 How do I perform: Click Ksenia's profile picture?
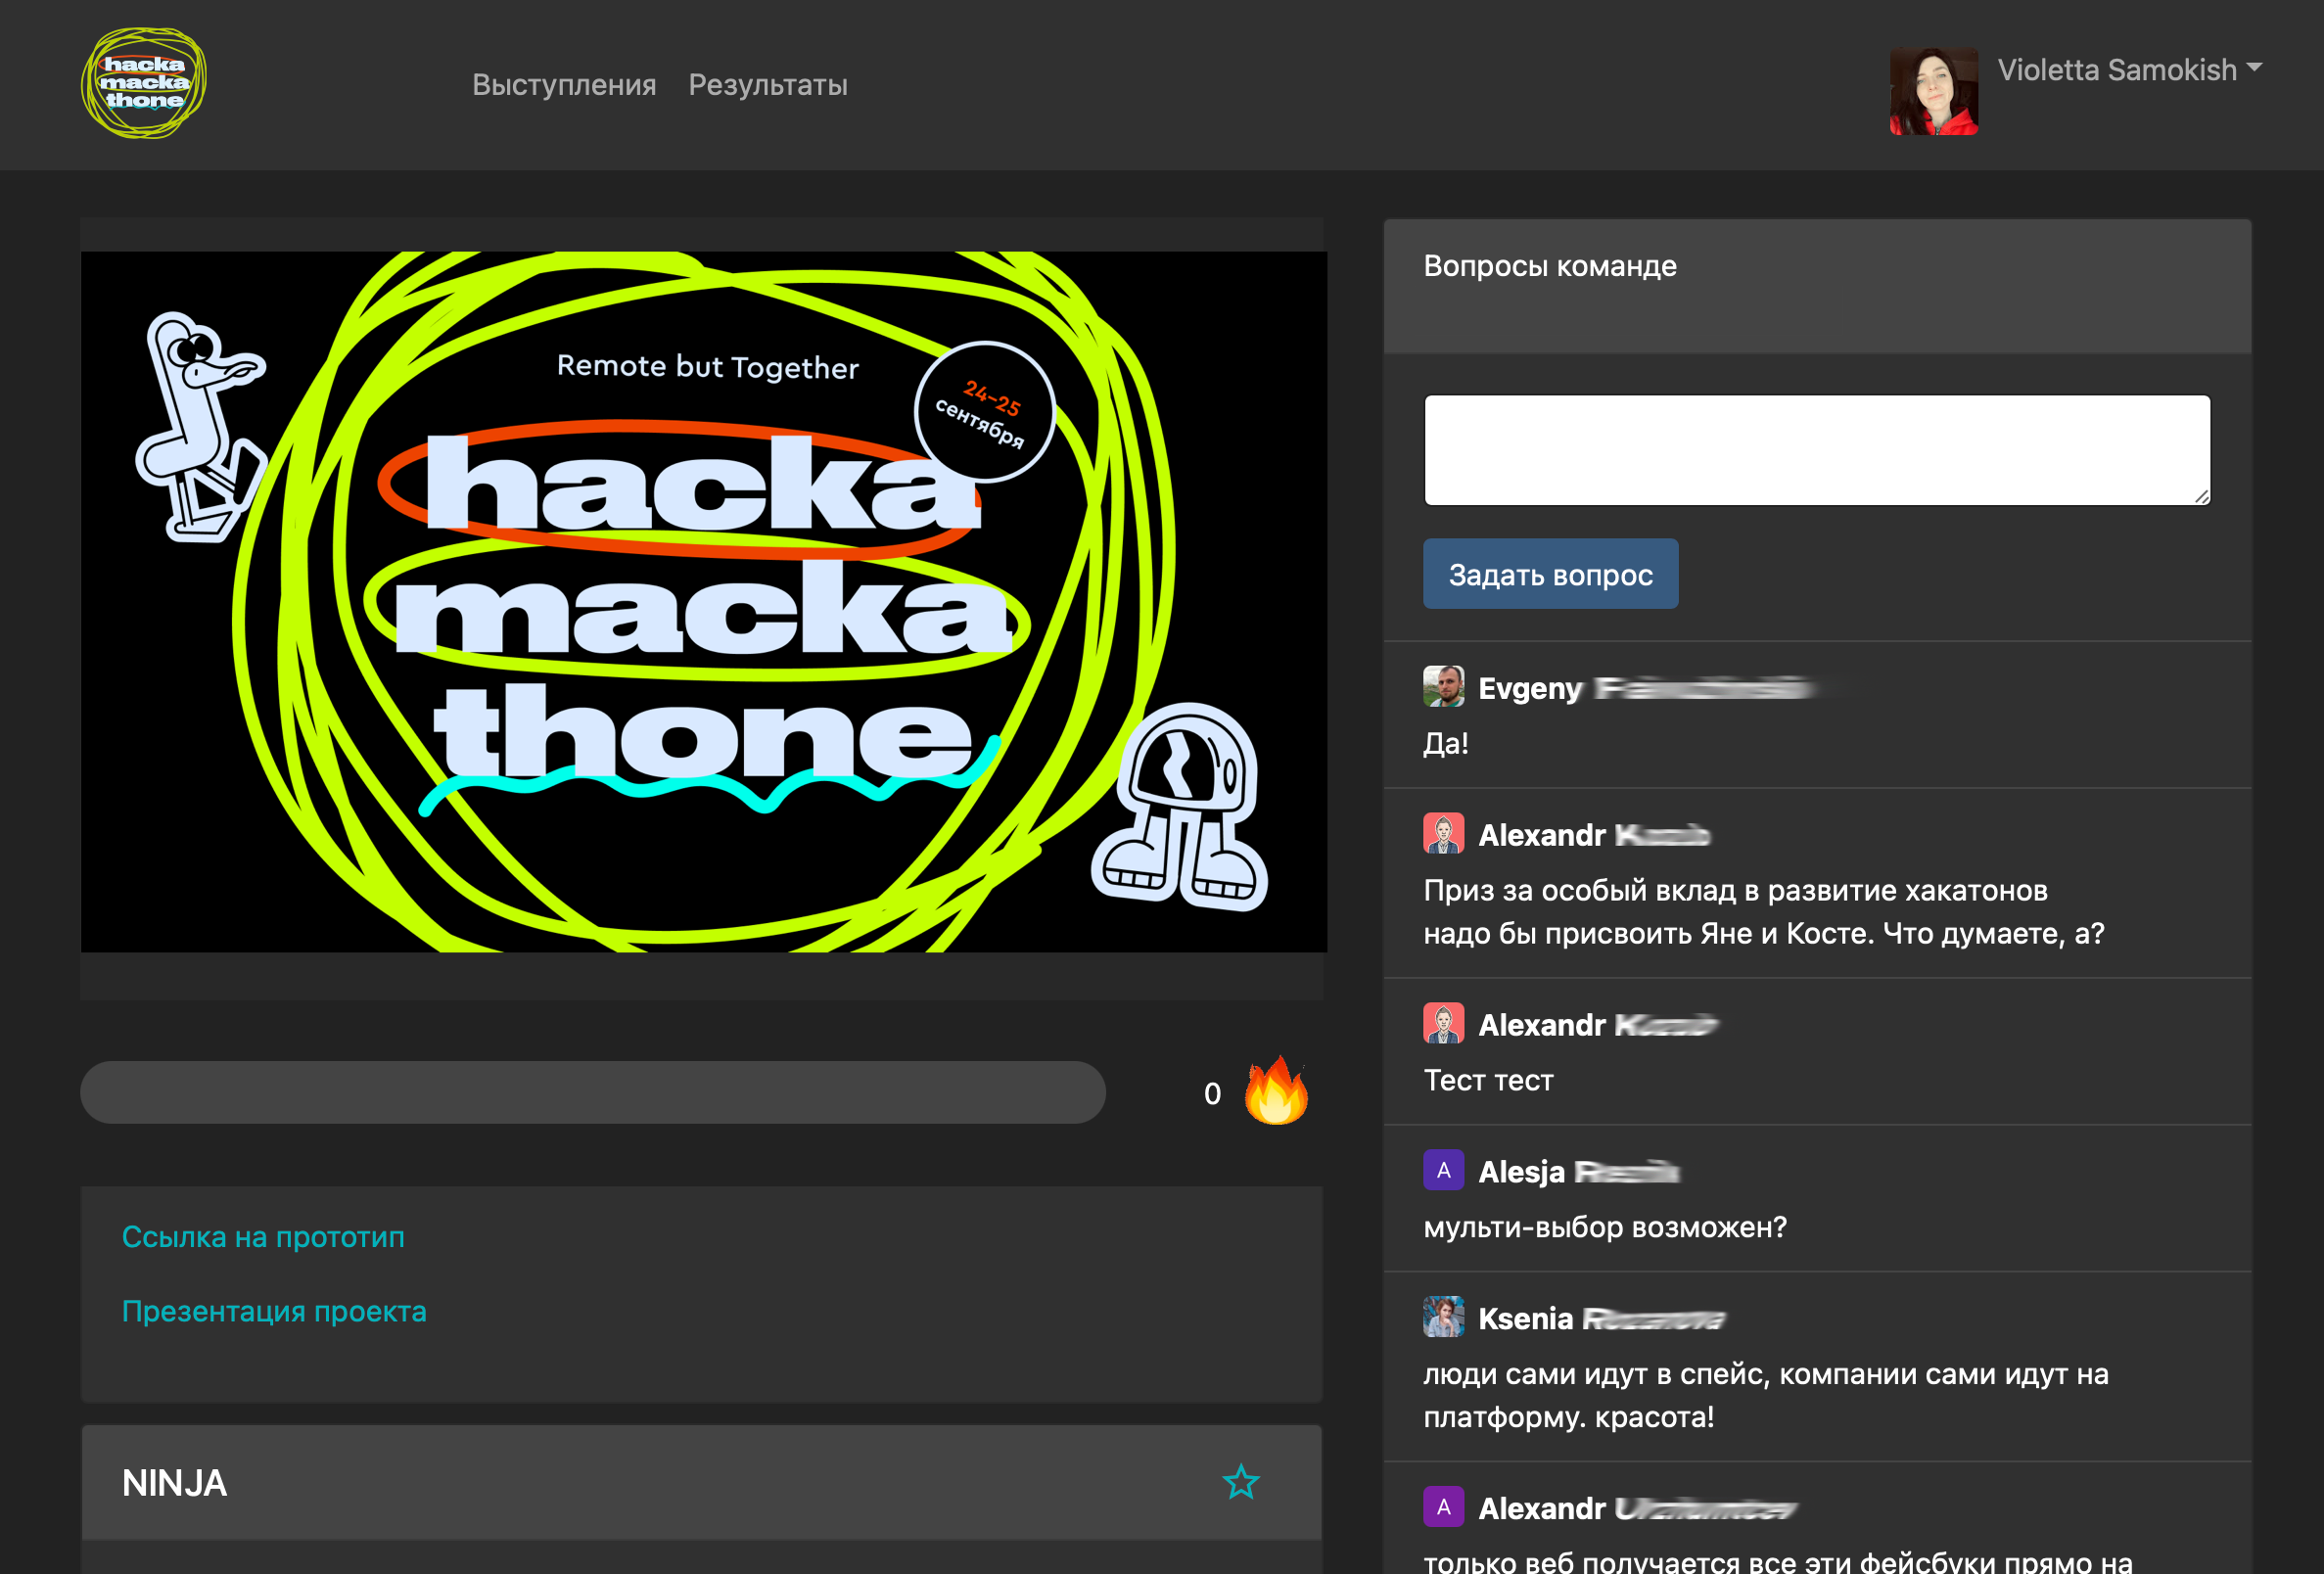(1442, 1317)
